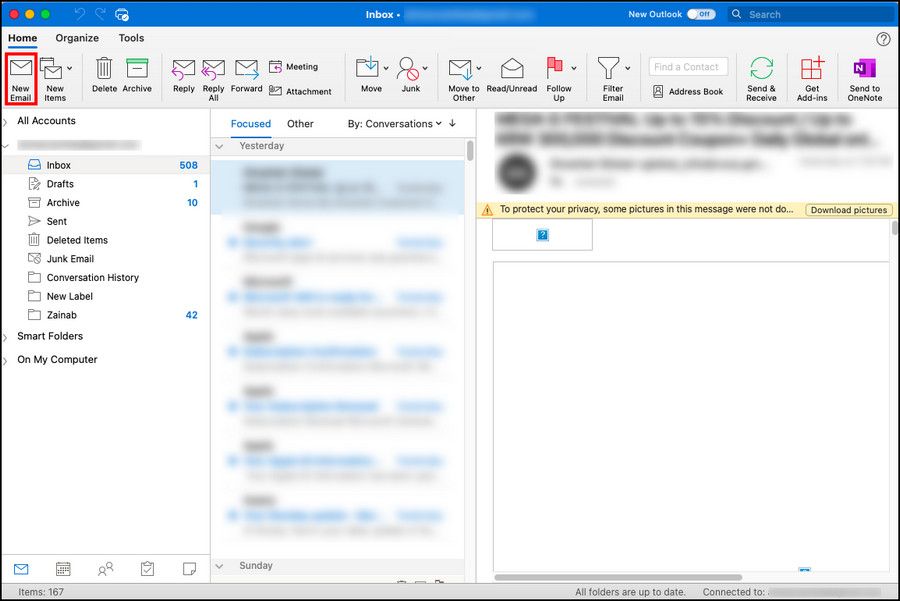
Task: Open the Move to Other dropdown arrow
Action: 479,68
